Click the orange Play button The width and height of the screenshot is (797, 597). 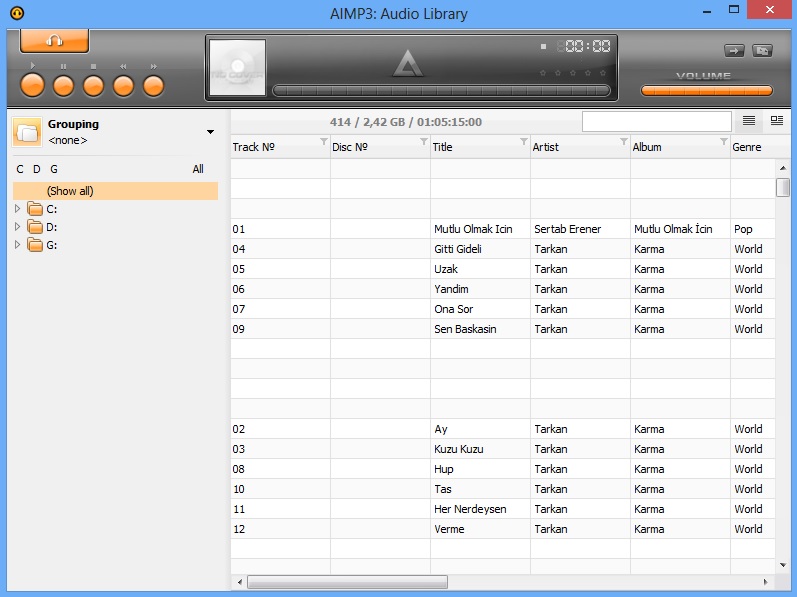(32, 85)
